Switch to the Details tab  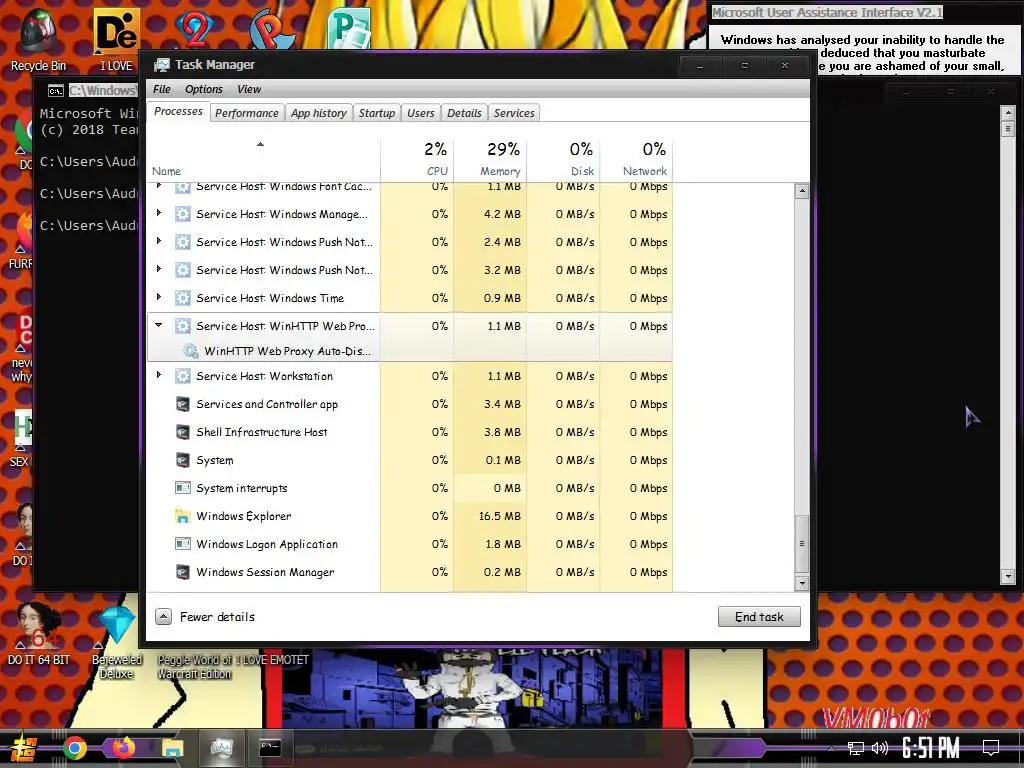click(464, 113)
